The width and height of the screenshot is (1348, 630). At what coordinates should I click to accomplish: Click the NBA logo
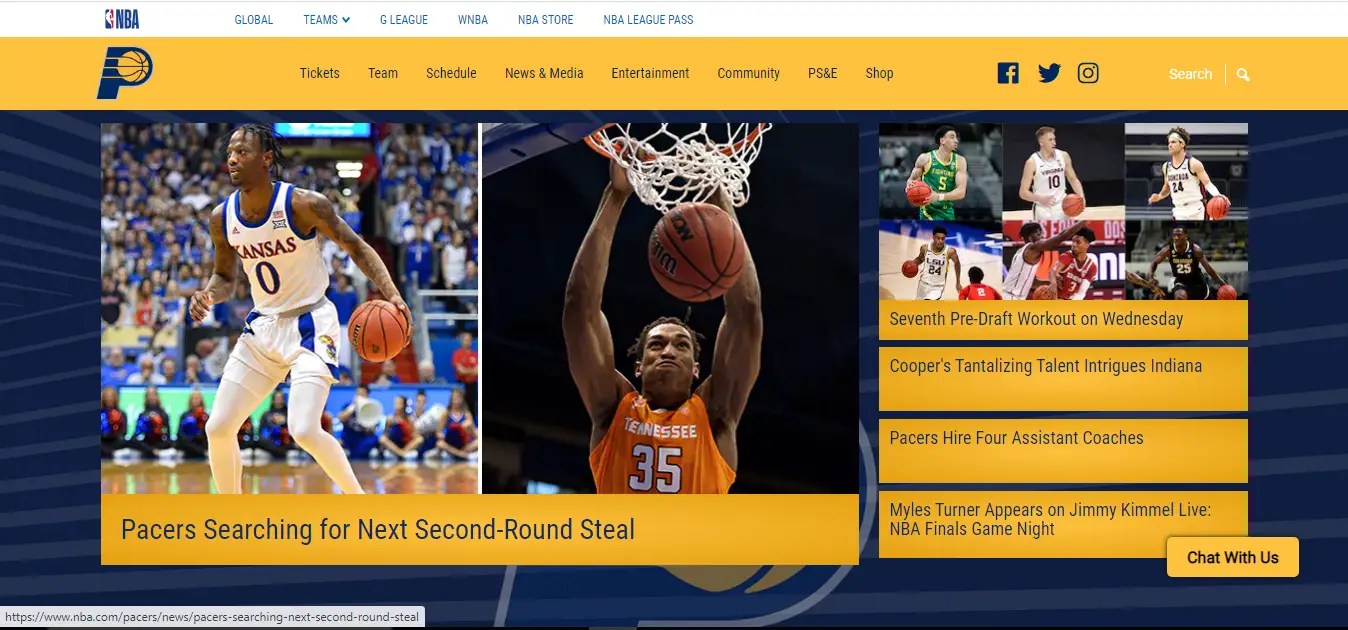[x=120, y=18]
